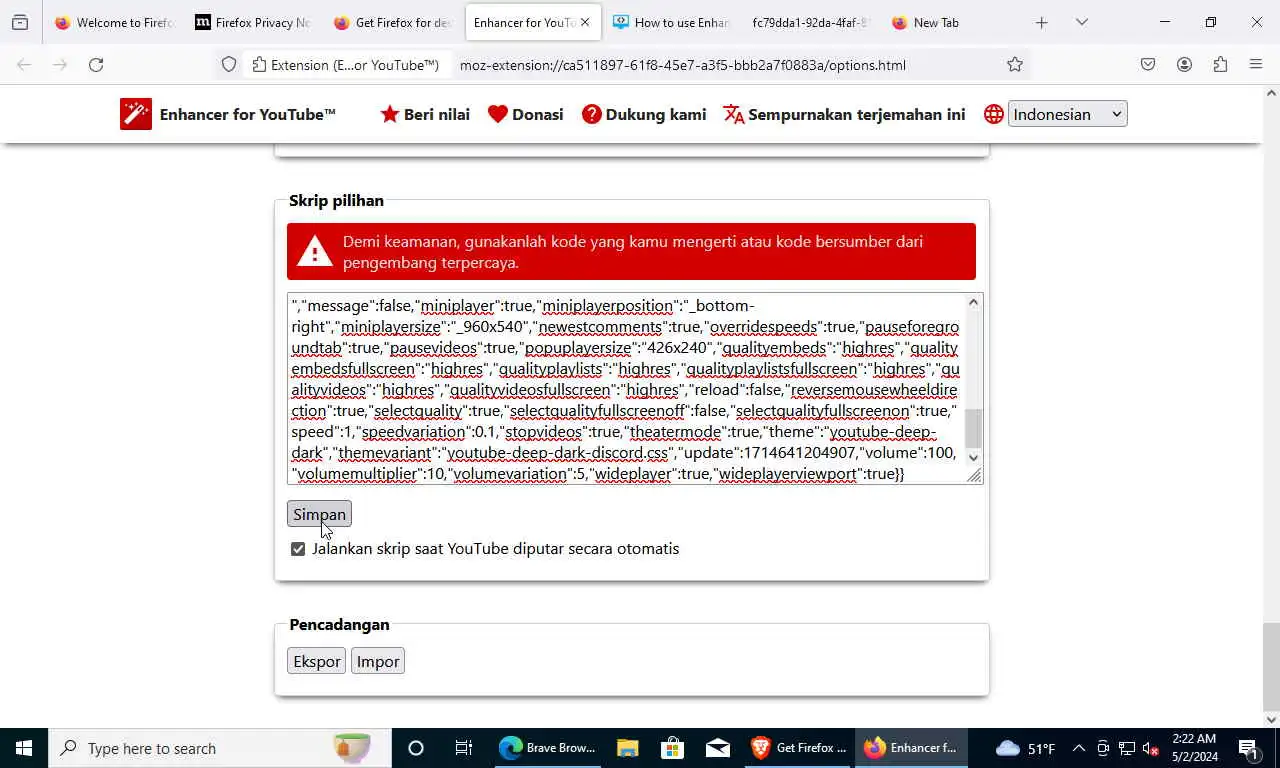1280x768 pixels.
Task: Switch to the Firefox Privacy Notice tab
Action: coord(252,22)
